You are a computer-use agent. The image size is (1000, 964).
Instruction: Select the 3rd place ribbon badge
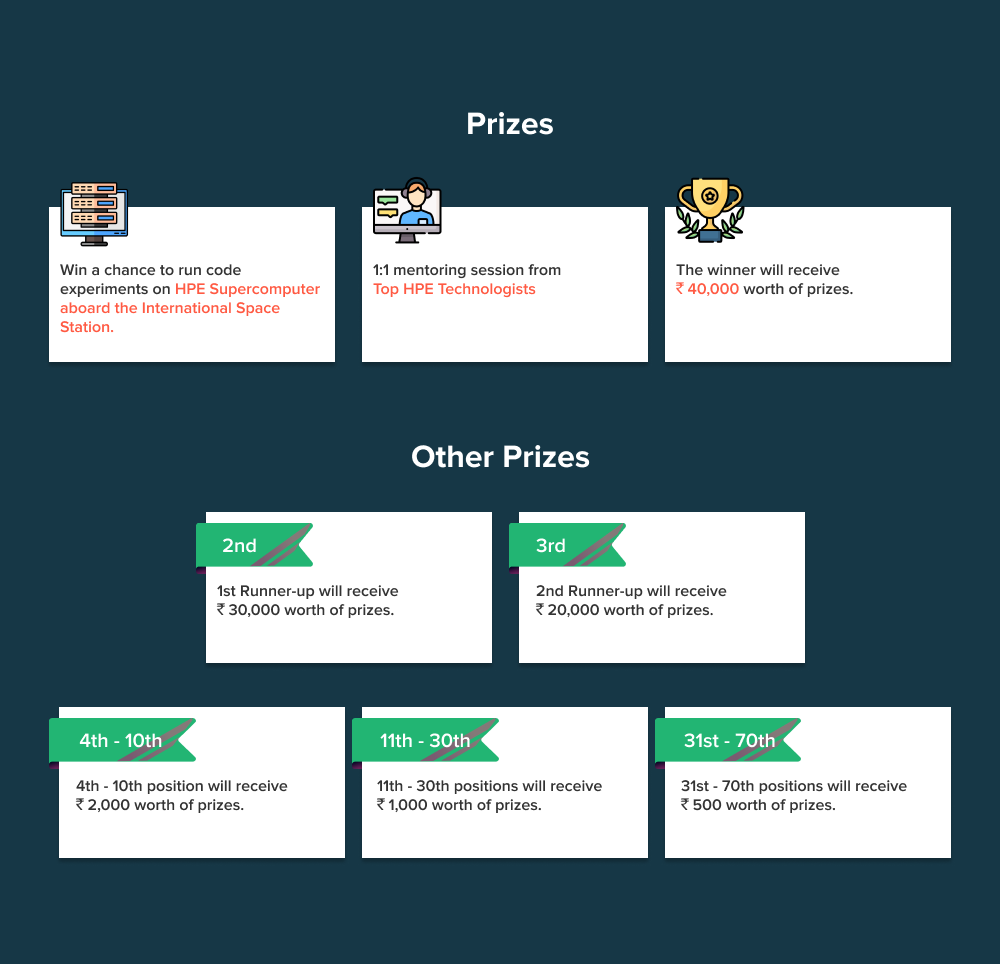click(568, 545)
